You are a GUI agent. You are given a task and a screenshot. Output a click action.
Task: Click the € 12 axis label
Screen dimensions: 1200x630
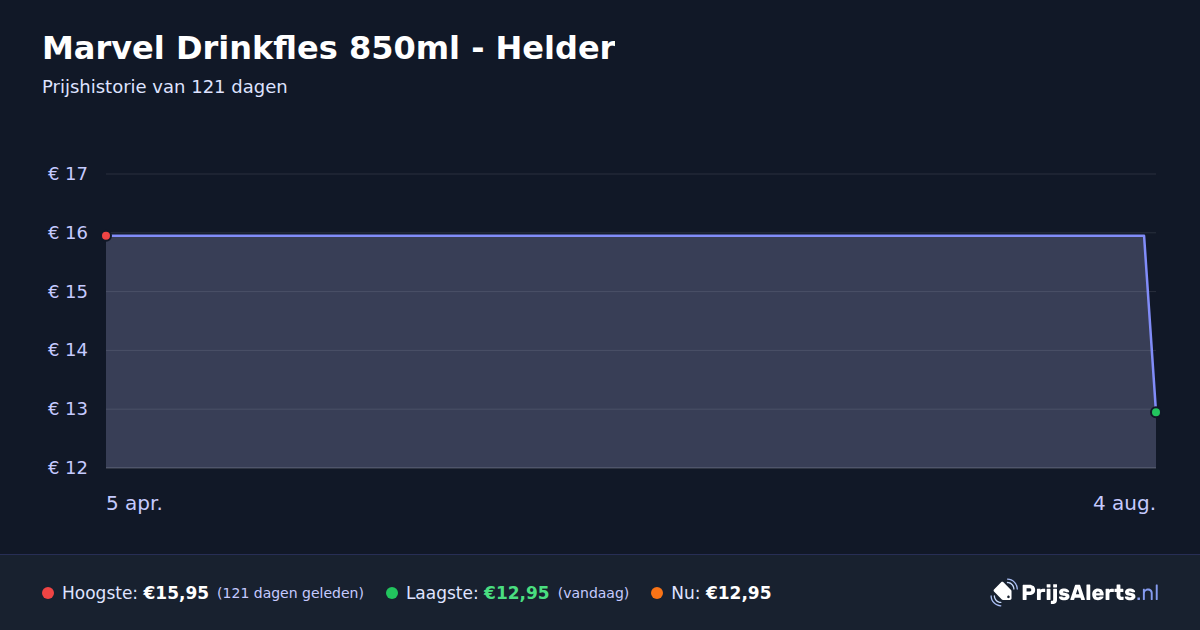pyautogui.click(x=68, y=468)
